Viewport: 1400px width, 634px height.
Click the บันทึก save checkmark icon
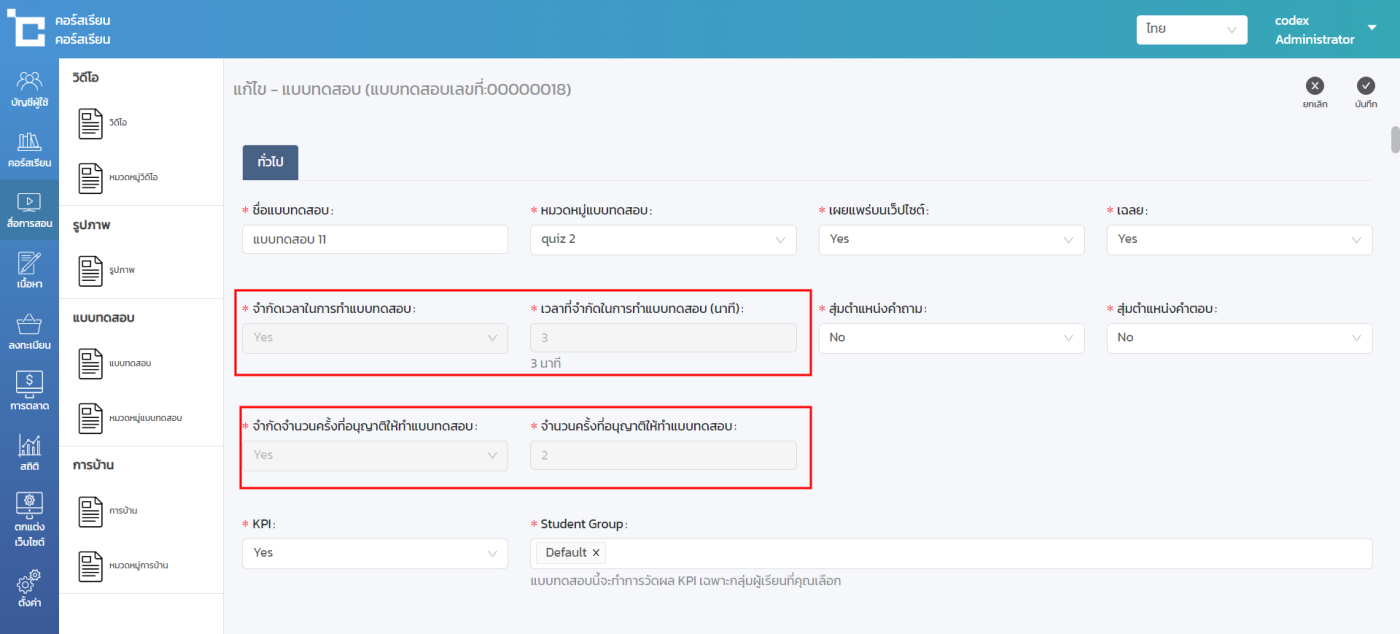(1366, 87)
